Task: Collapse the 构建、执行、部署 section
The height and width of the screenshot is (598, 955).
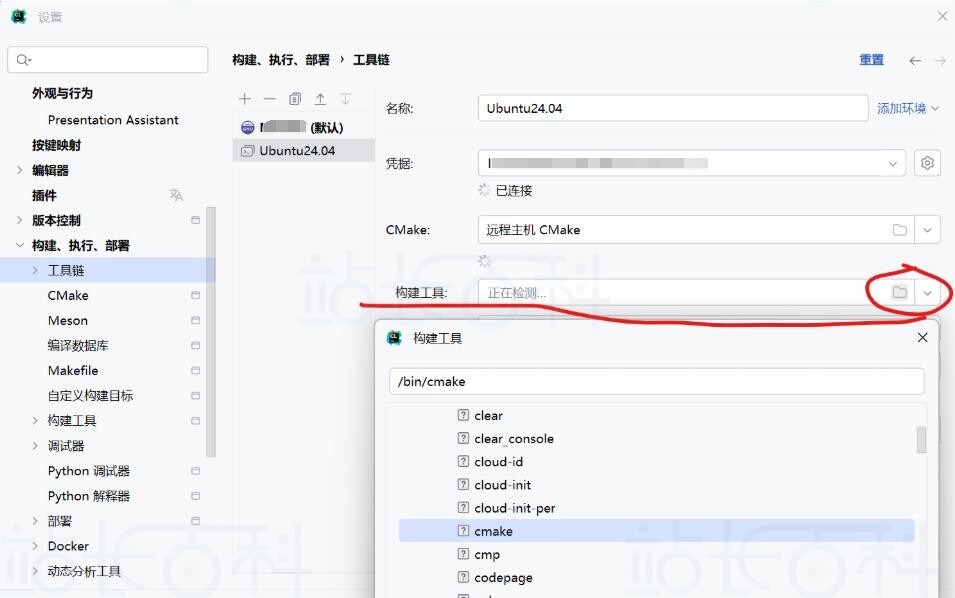Action: [x=19, y=245]
